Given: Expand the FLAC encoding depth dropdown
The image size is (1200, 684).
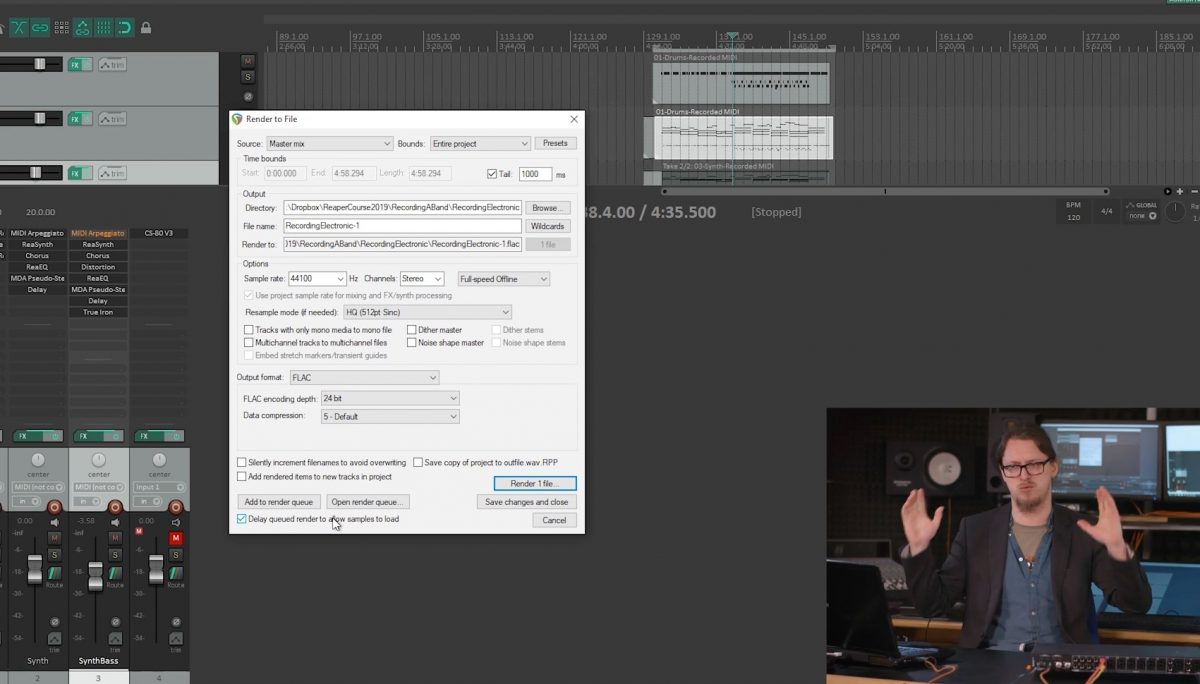Looking at the screenshot, I should tap(390, 398).
